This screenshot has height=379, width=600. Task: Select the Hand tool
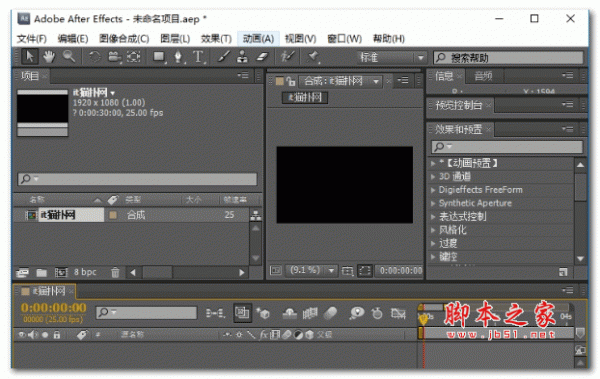coord(49,57)
